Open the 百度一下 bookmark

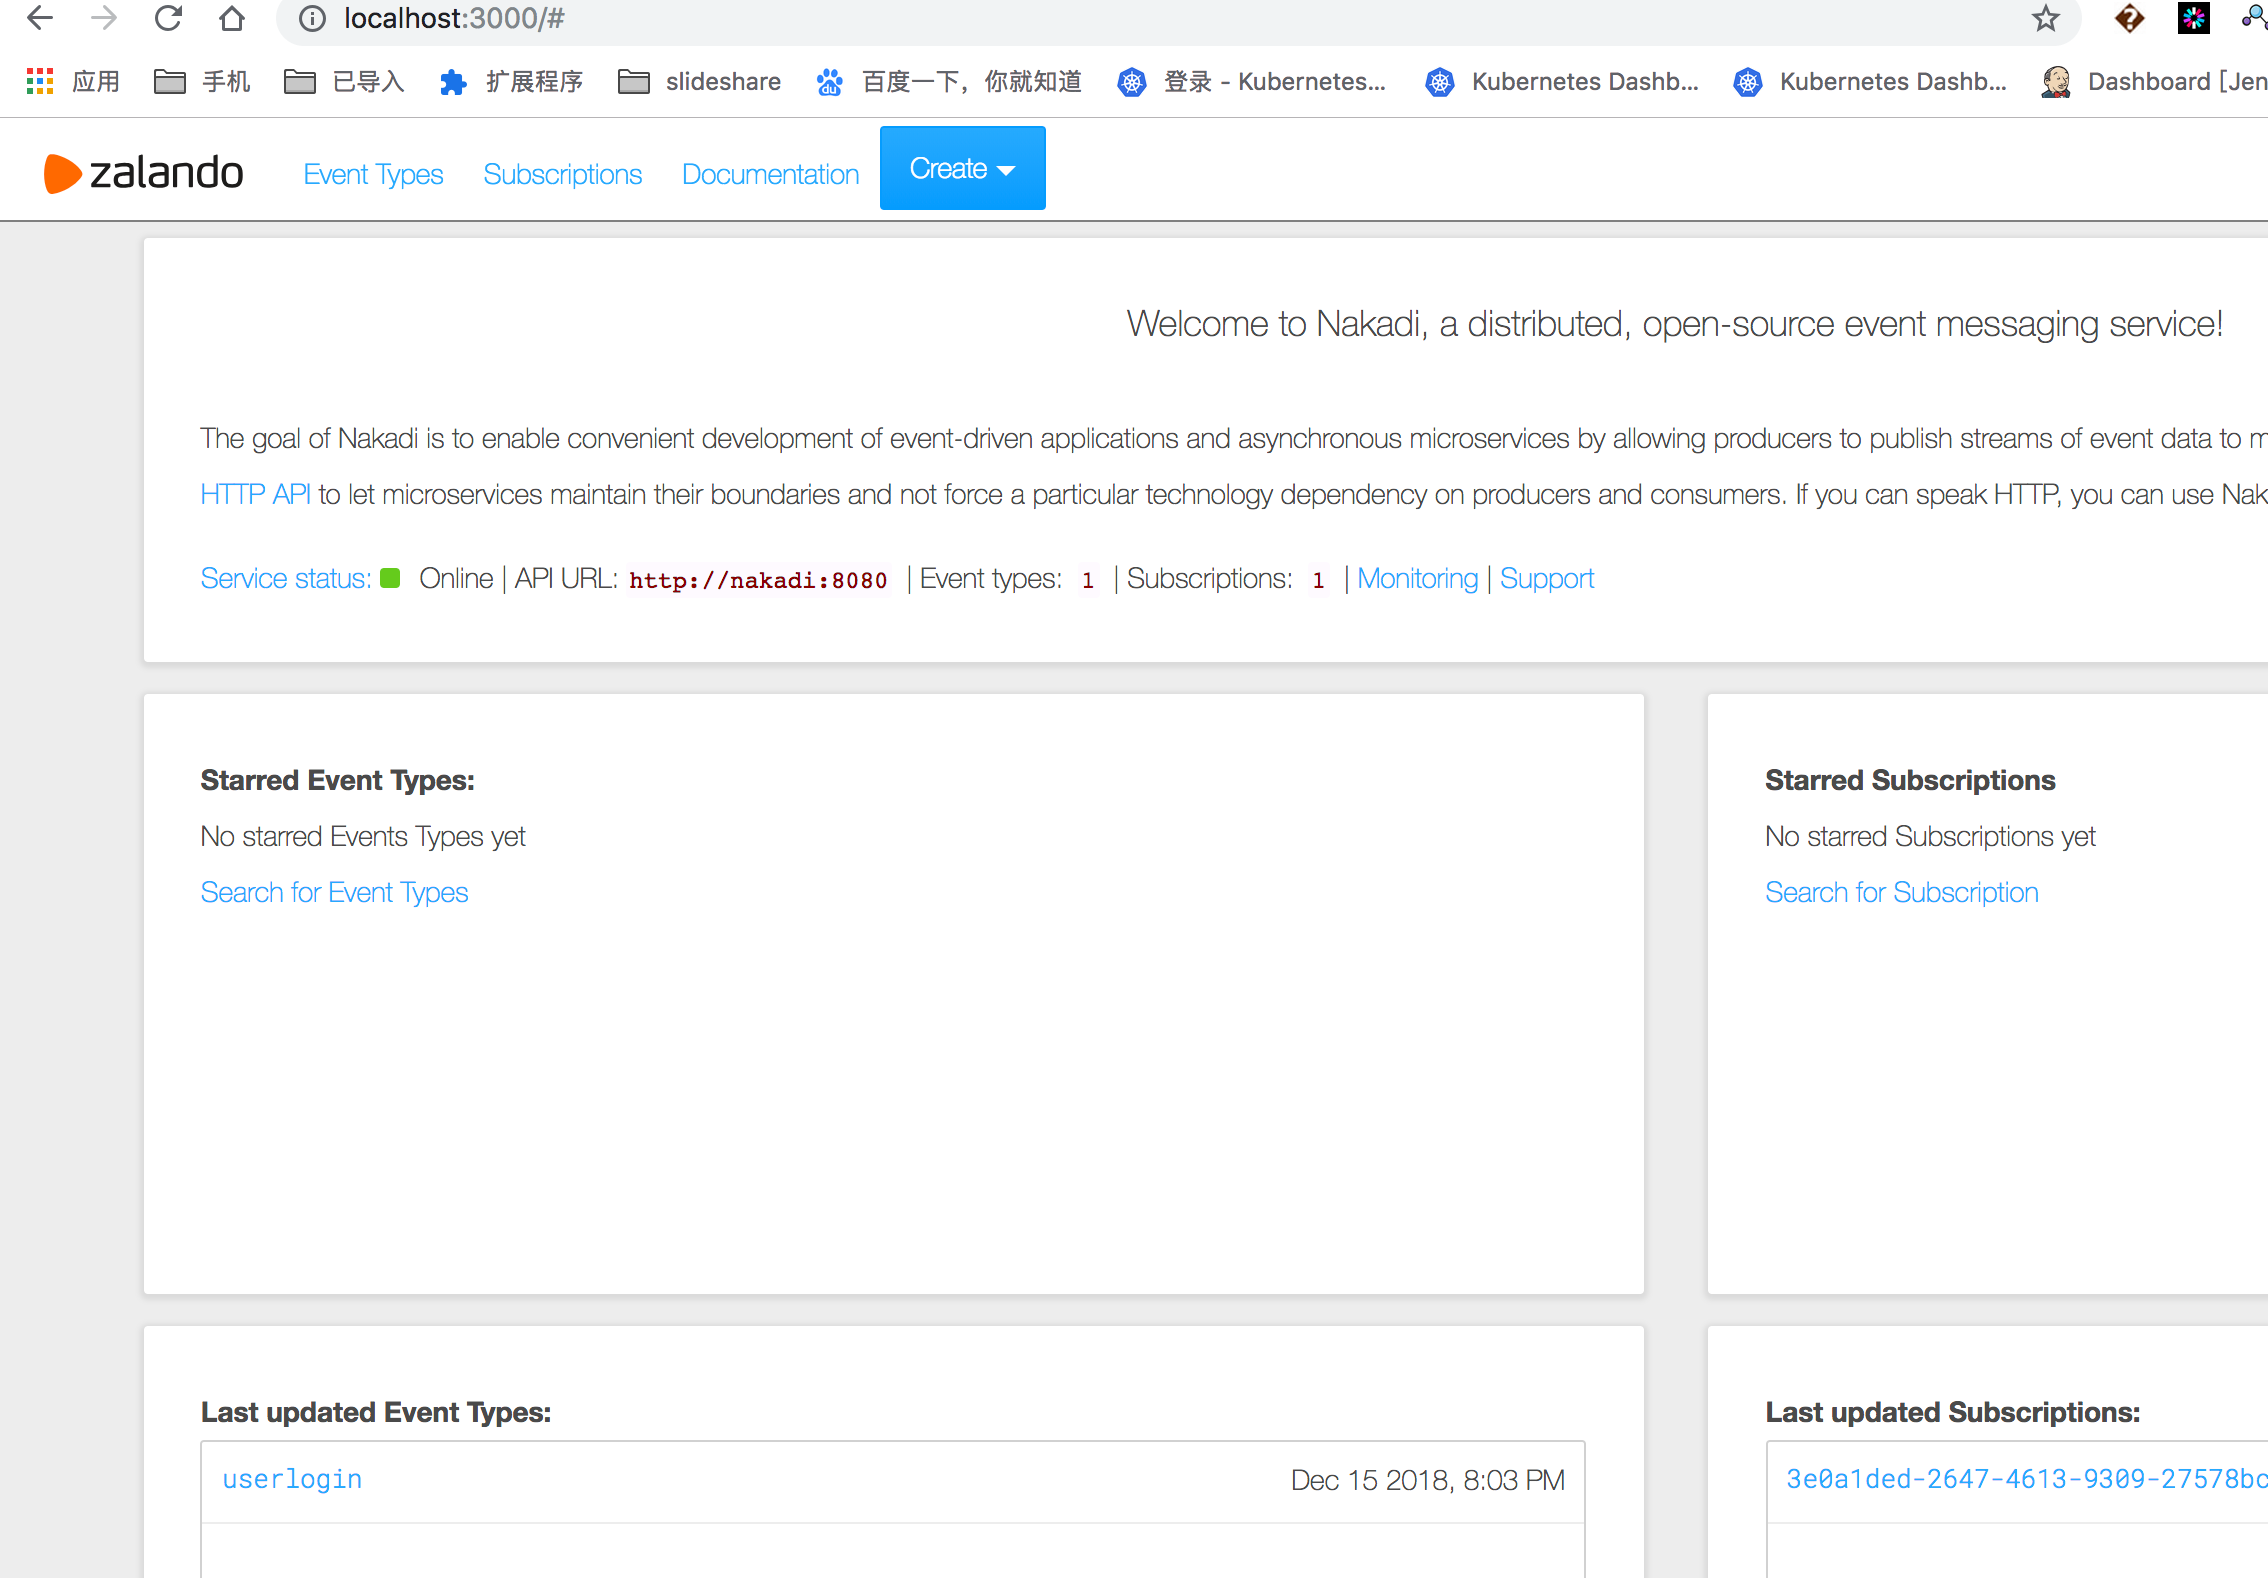tap(949, 81)
